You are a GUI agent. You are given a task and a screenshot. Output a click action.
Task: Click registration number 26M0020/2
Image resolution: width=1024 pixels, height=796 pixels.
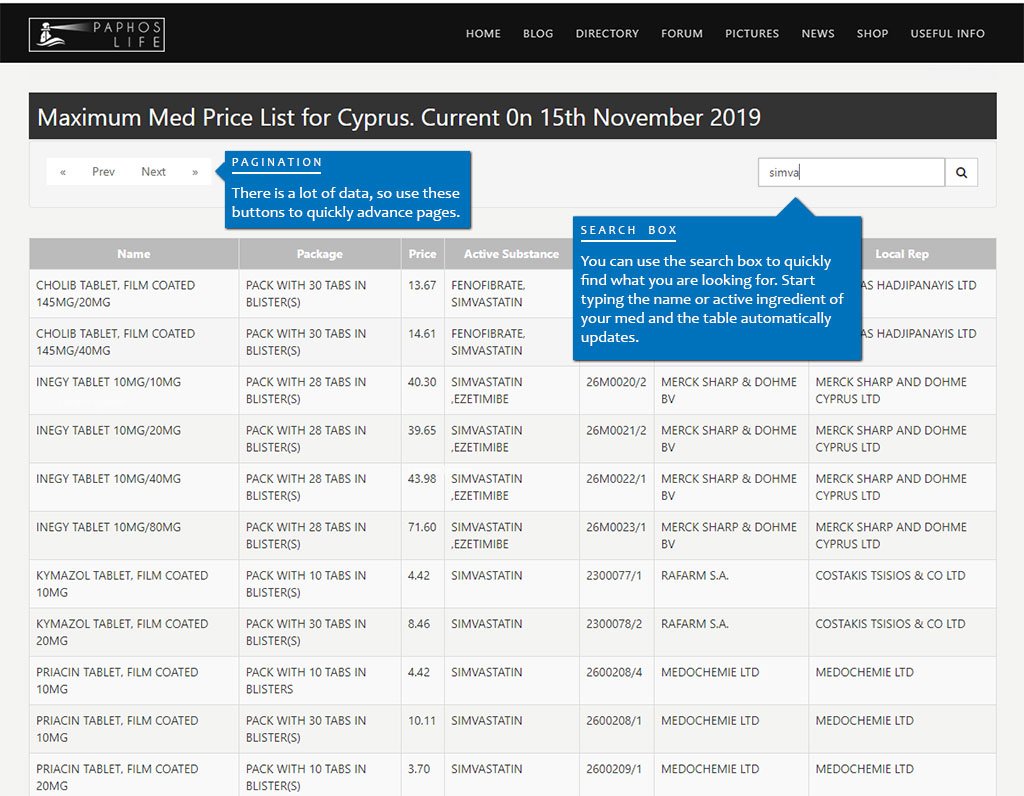click(616, 382)
